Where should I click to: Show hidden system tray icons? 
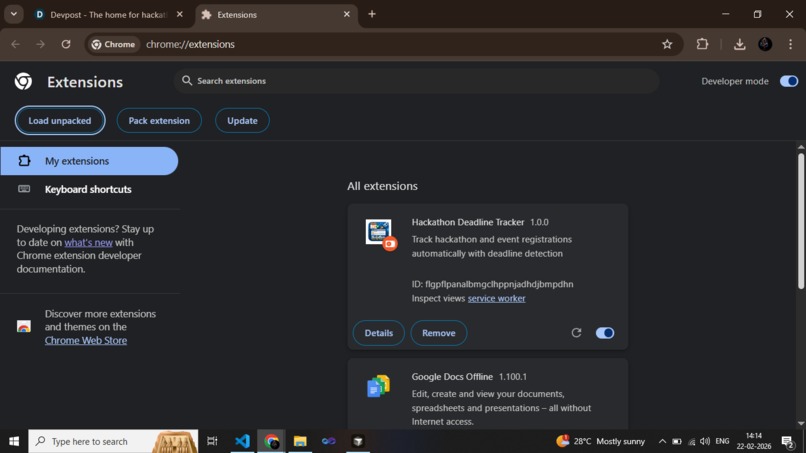click(662, 441)
